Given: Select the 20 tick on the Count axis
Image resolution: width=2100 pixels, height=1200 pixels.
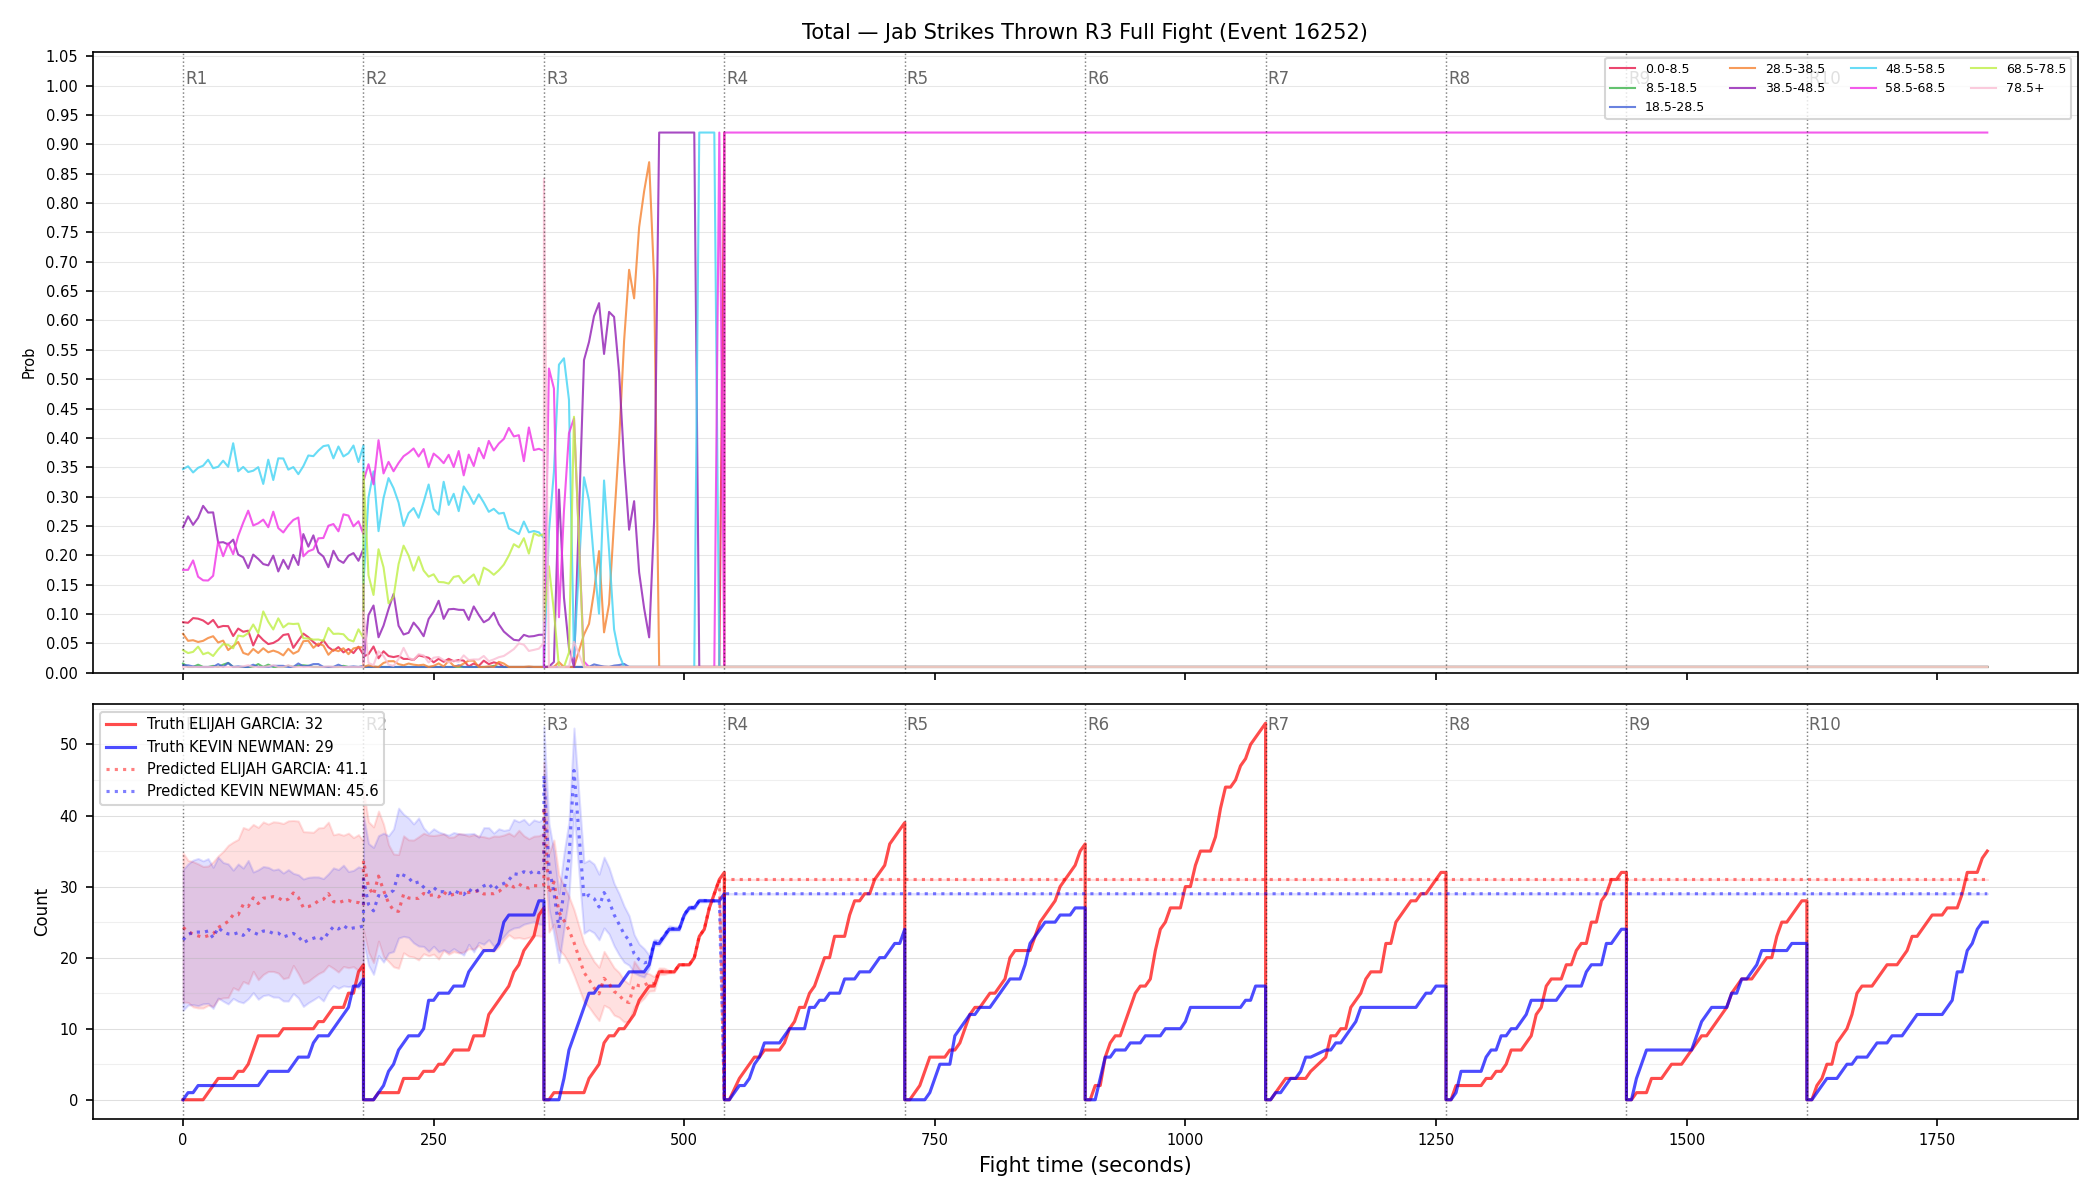Looking at the screenshot, I should coord(69,958).
